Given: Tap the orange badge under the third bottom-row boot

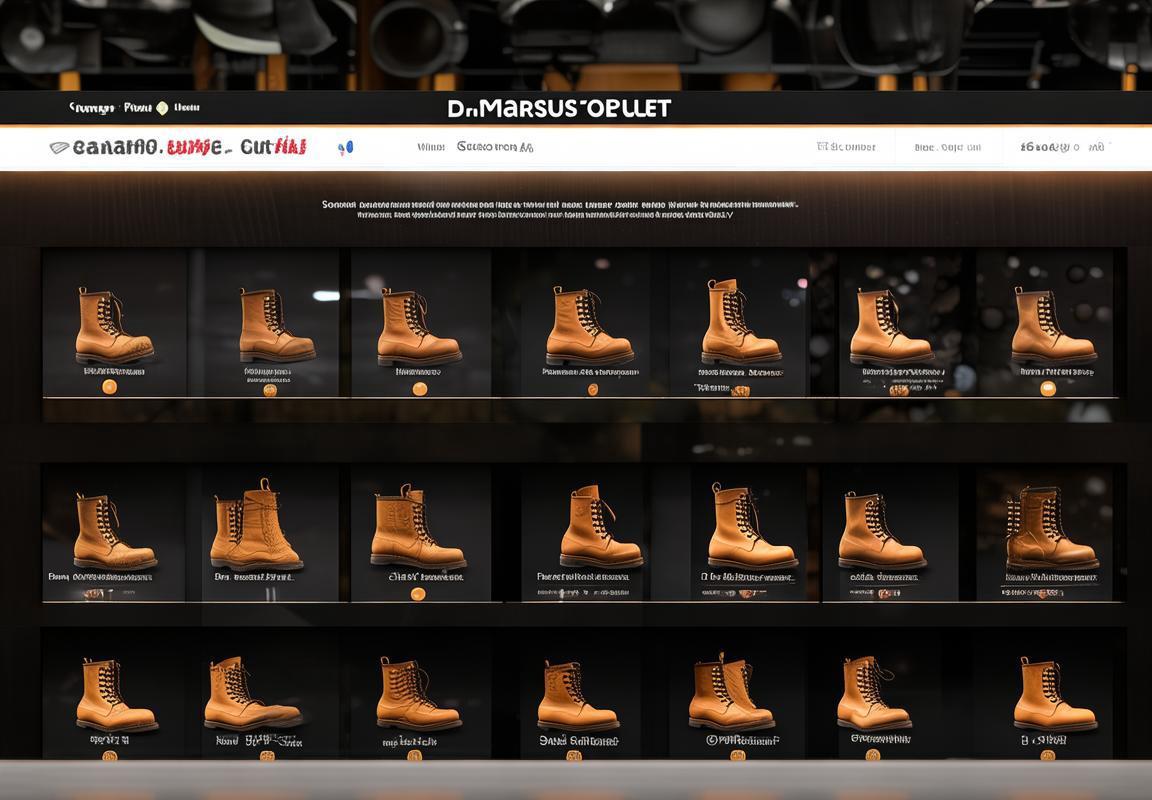Looking at the screenshot, I should pyautogui.click(x=414, y=754).
